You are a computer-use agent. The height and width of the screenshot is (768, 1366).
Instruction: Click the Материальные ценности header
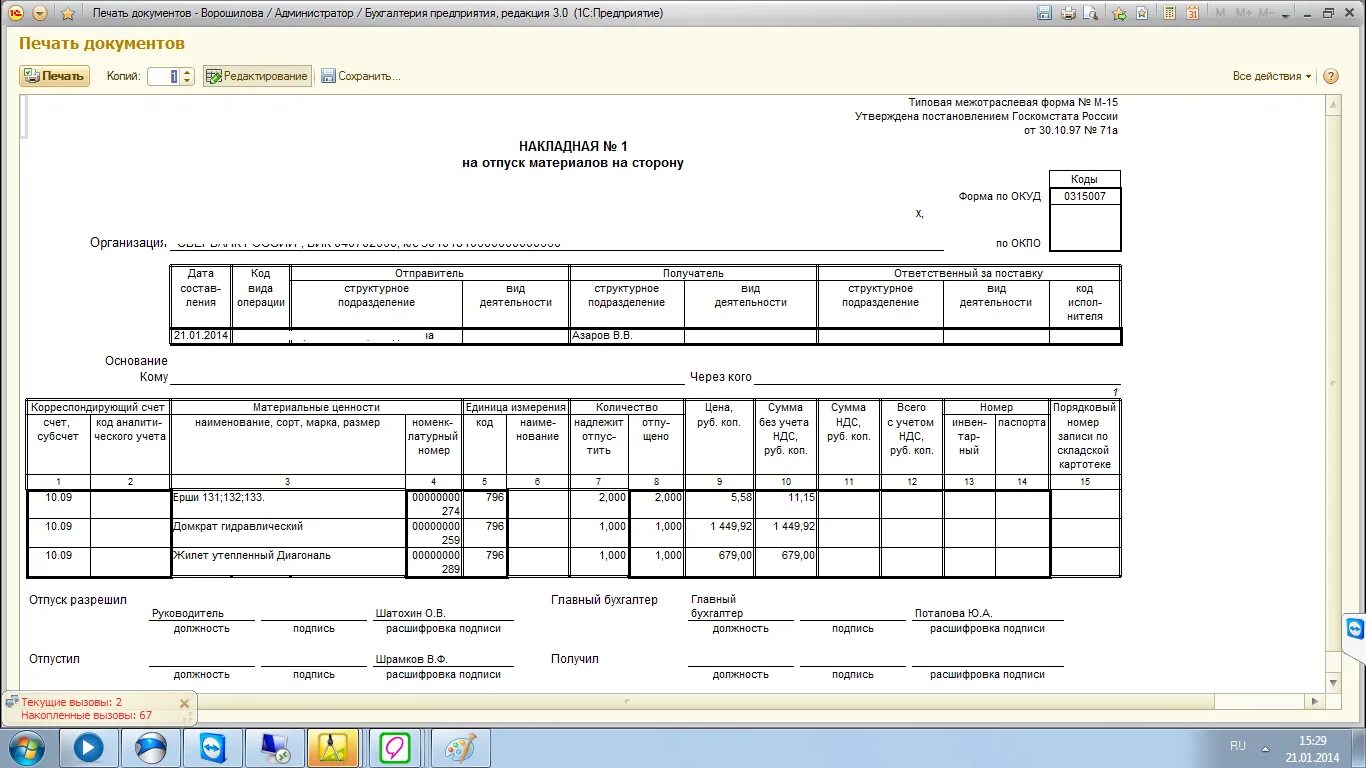(316, 407)
